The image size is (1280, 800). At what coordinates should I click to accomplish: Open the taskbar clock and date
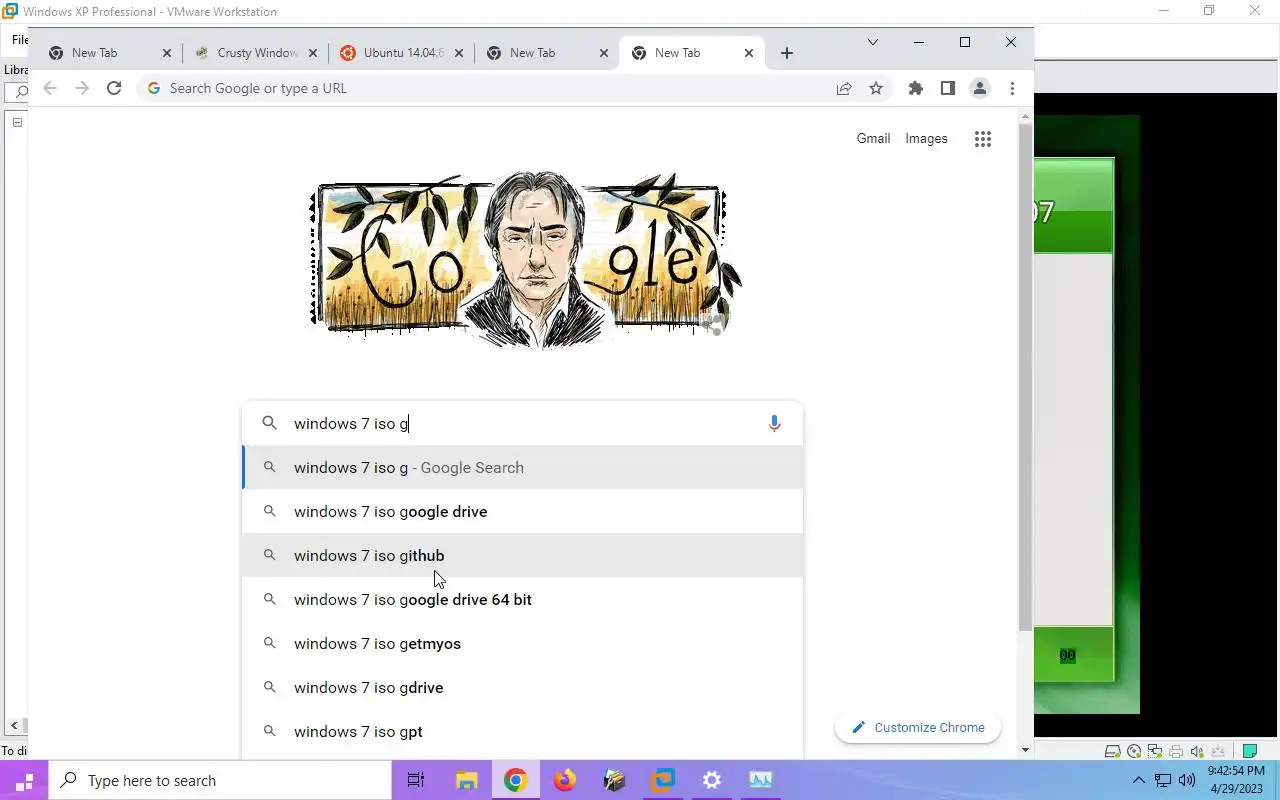click(x=1235, y=781)
